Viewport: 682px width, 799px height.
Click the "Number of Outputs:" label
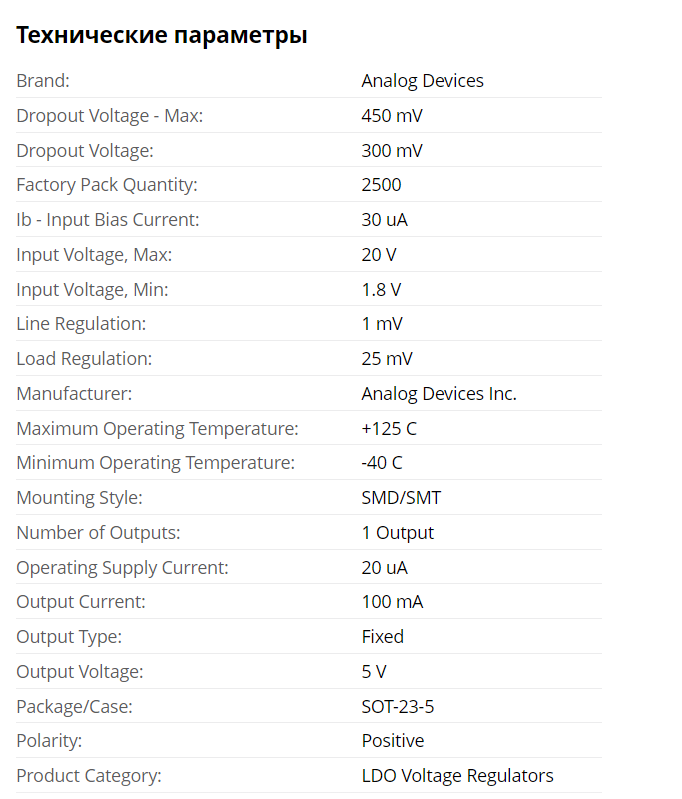pos(98,533)
